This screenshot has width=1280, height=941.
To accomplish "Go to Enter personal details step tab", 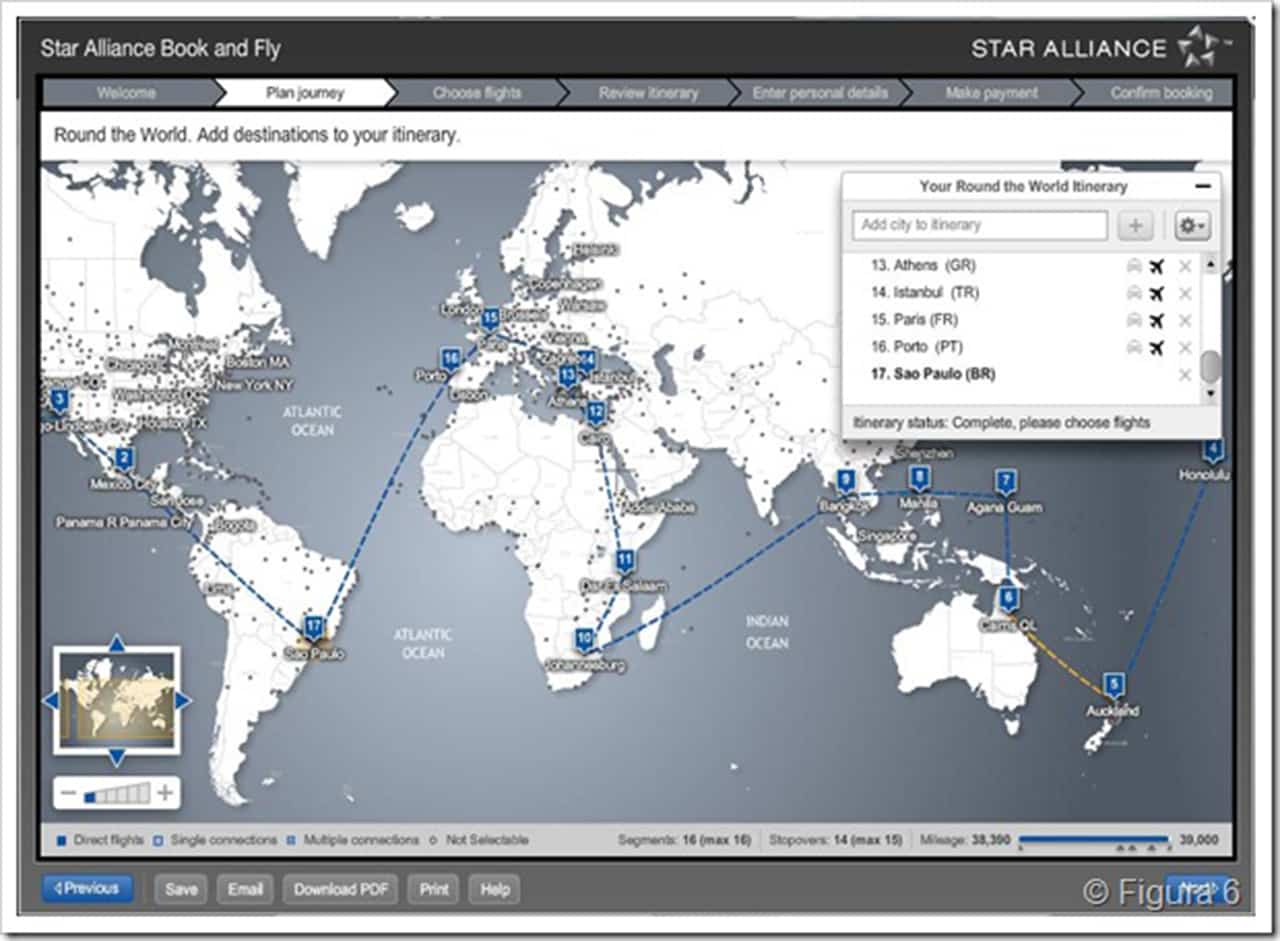I will click(x=820, y=93).
